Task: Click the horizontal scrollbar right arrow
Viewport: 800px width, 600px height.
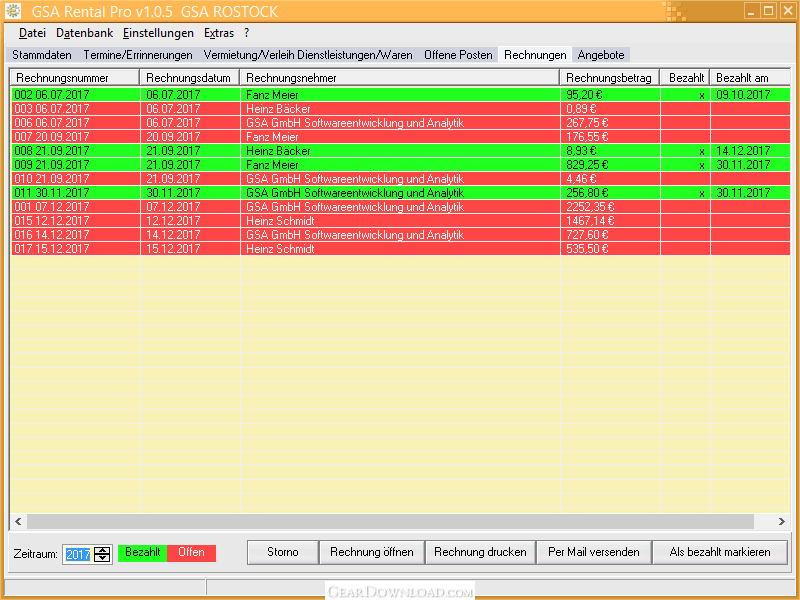Action: 782,521
